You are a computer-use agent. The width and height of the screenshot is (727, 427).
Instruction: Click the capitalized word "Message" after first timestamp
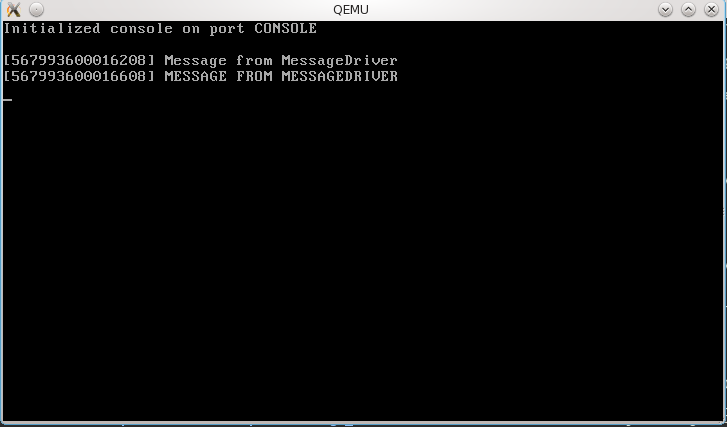(x=196, y=61)
